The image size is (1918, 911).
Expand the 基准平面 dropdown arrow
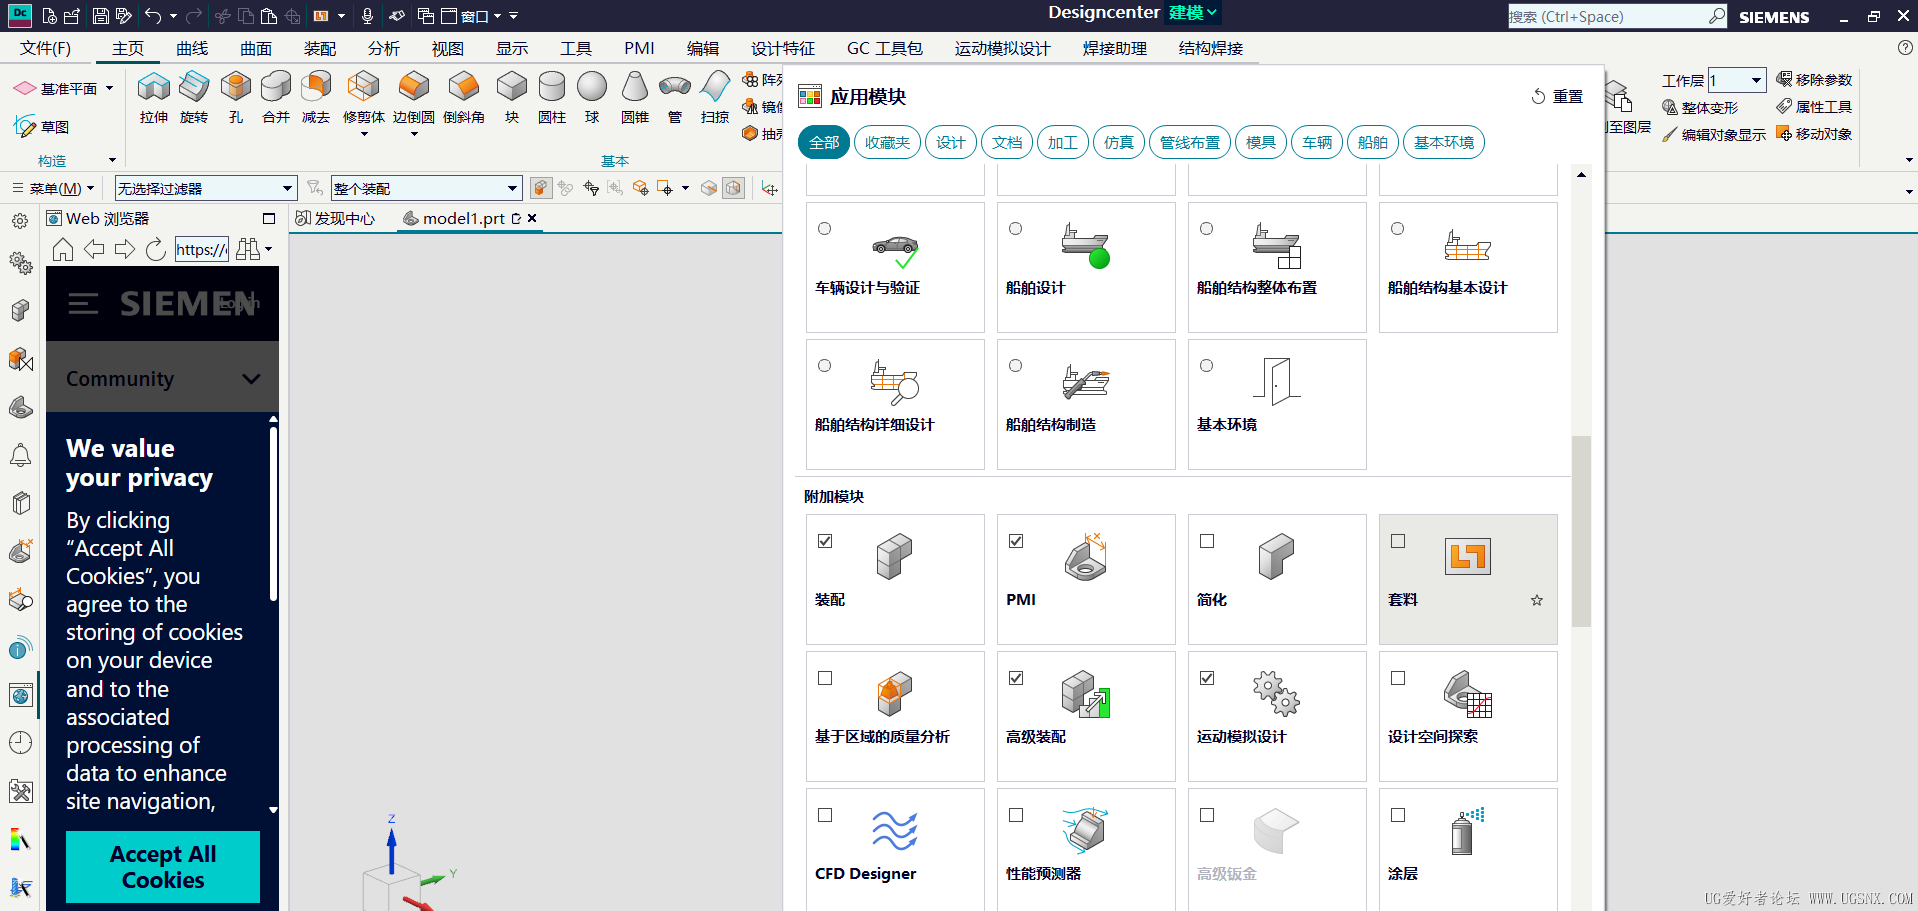tap(110, 88)
